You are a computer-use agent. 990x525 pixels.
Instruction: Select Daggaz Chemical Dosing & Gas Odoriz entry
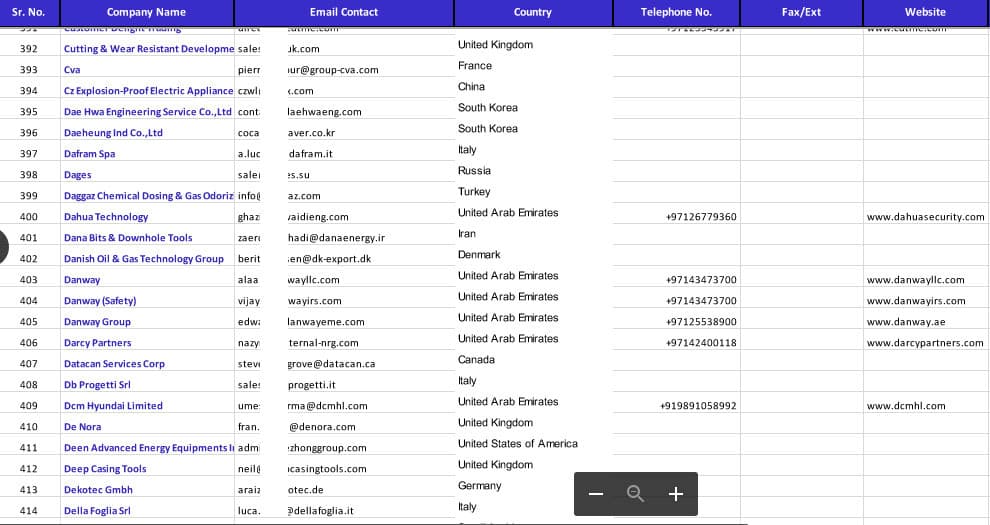[x=149, y=196]
